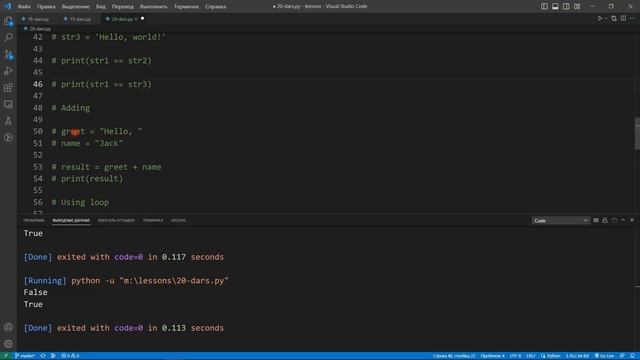Open the Code output channel dropdown

click(560, 220)
